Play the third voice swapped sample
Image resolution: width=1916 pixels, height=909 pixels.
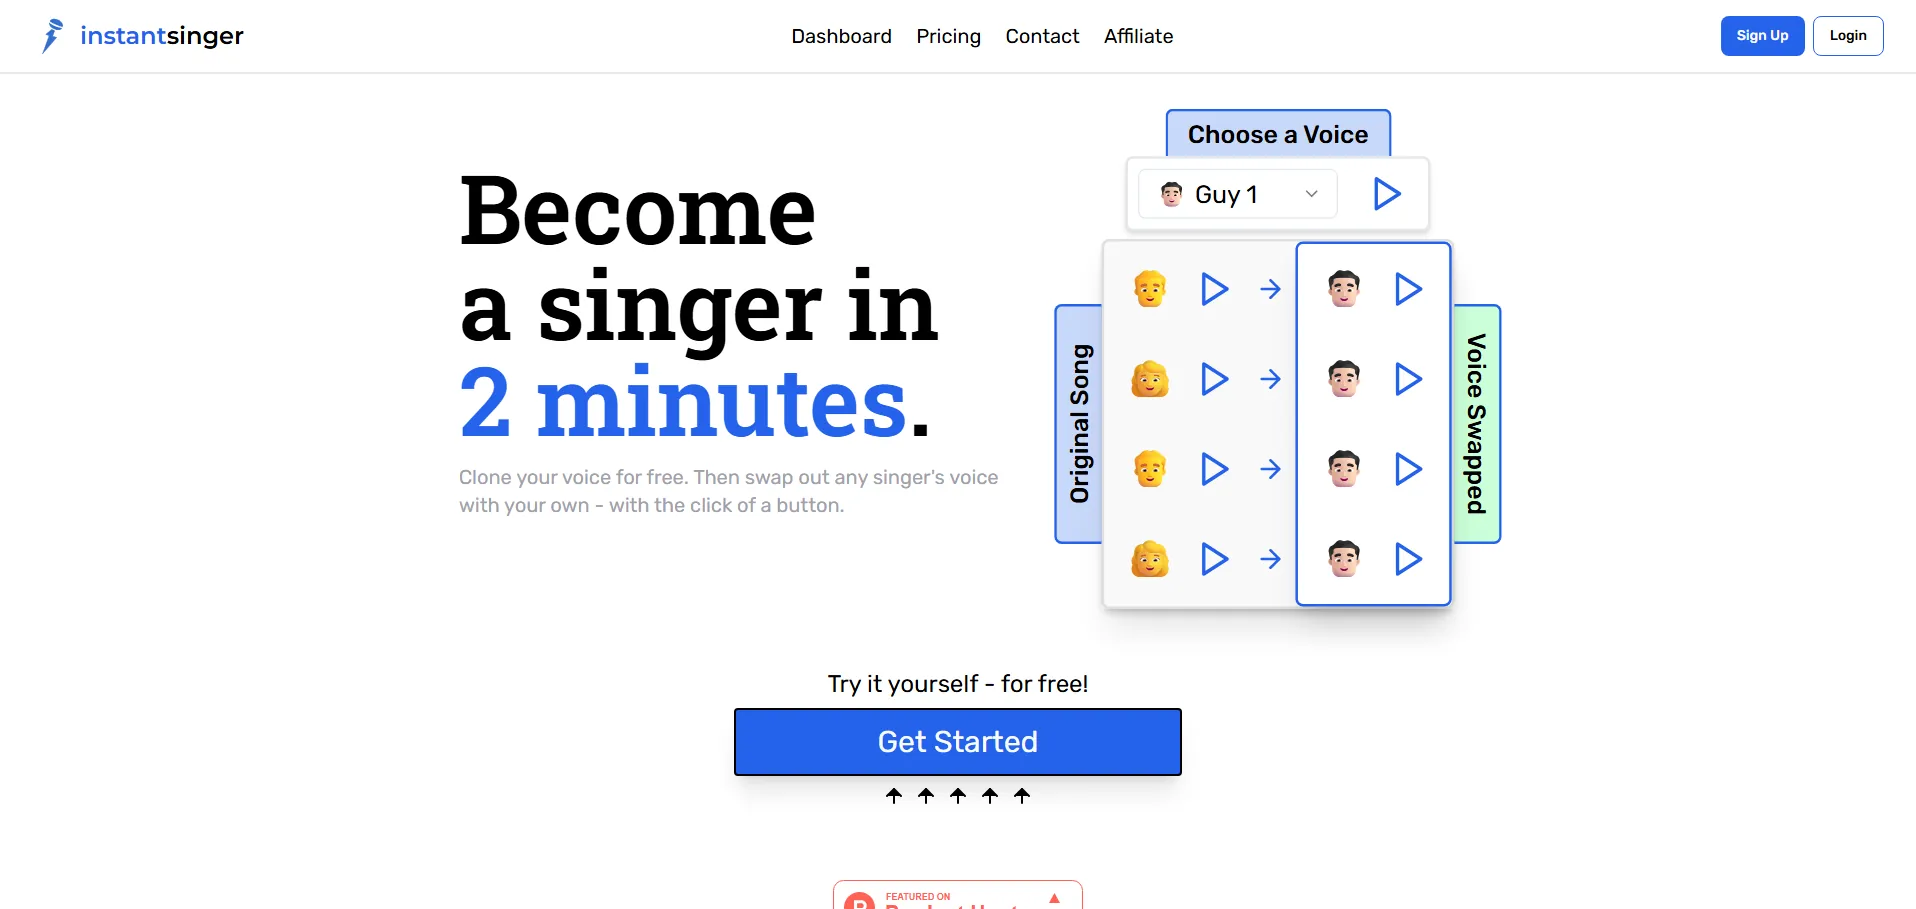(x=1408, y=469)
